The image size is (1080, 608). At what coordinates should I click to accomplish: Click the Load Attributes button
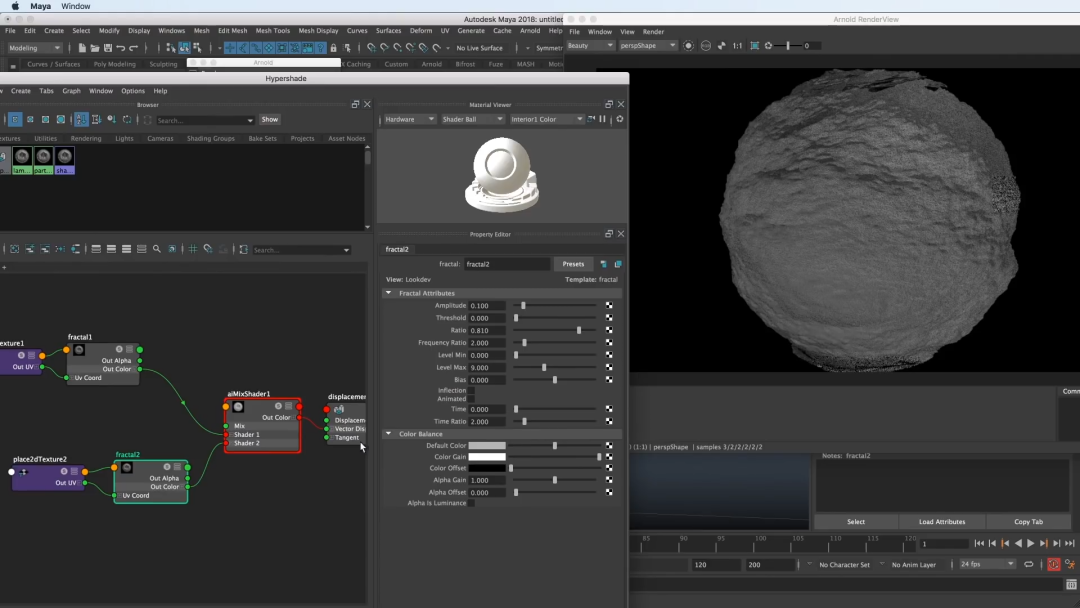tap(942, 522)
